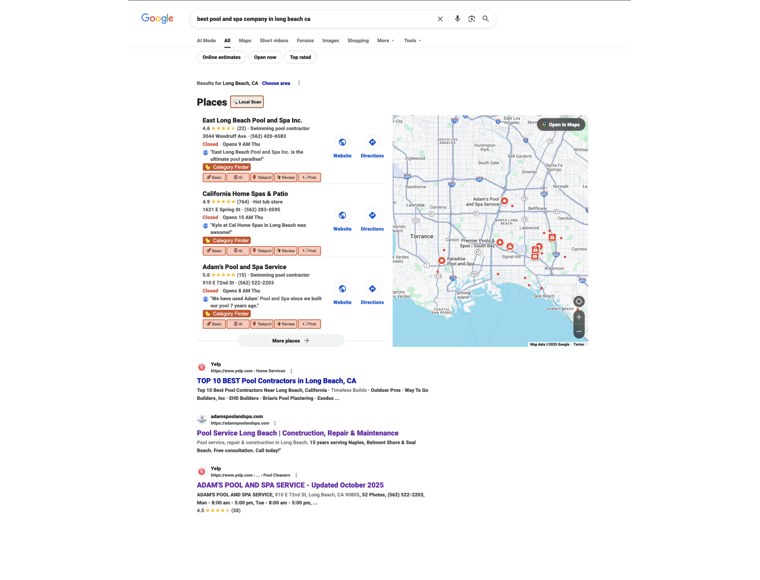This screenshot has width=760, height=580.
Task: Open TOP 10 BEST Pool Contractors Yelp result
Action: tap(276, 381)
